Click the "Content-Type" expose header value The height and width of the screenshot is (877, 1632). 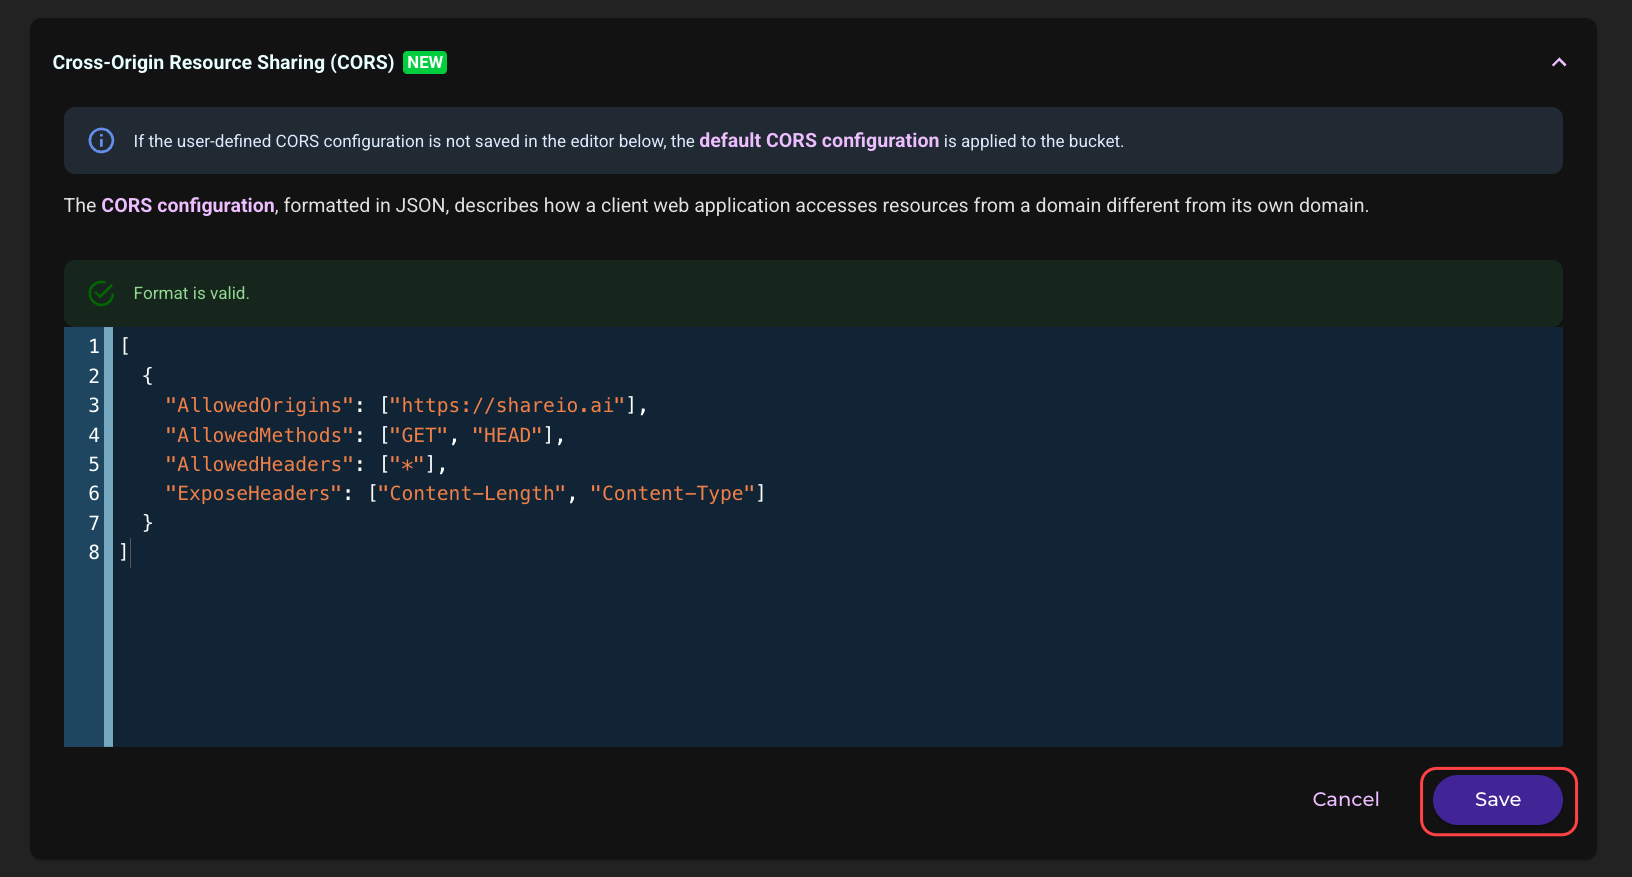672,493
